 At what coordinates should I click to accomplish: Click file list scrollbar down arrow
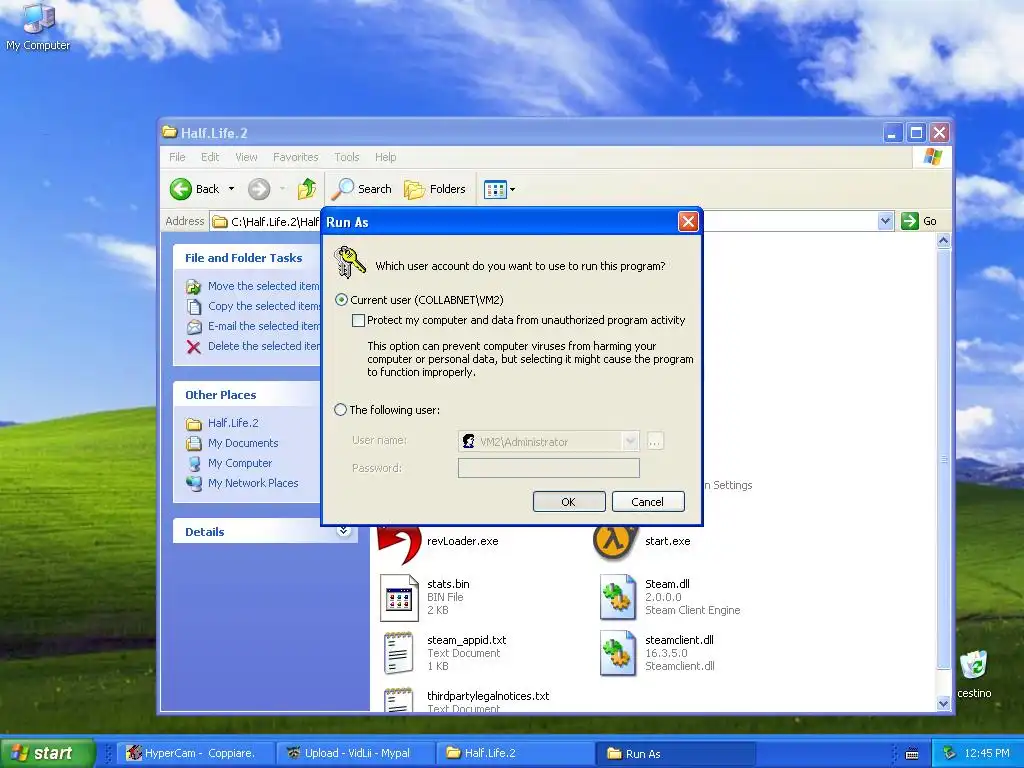click(943, 703)
